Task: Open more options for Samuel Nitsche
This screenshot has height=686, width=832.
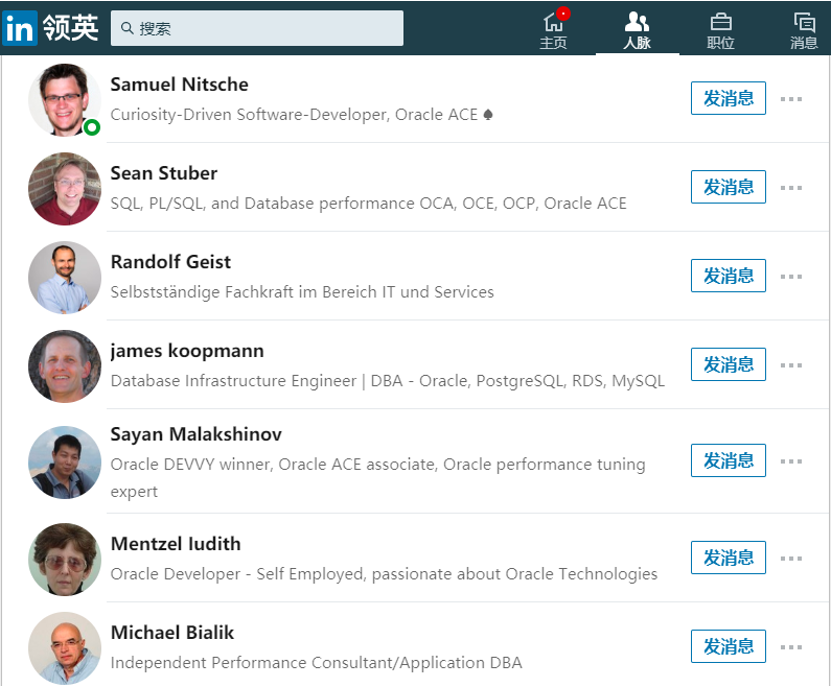Action: click(791, 99)
